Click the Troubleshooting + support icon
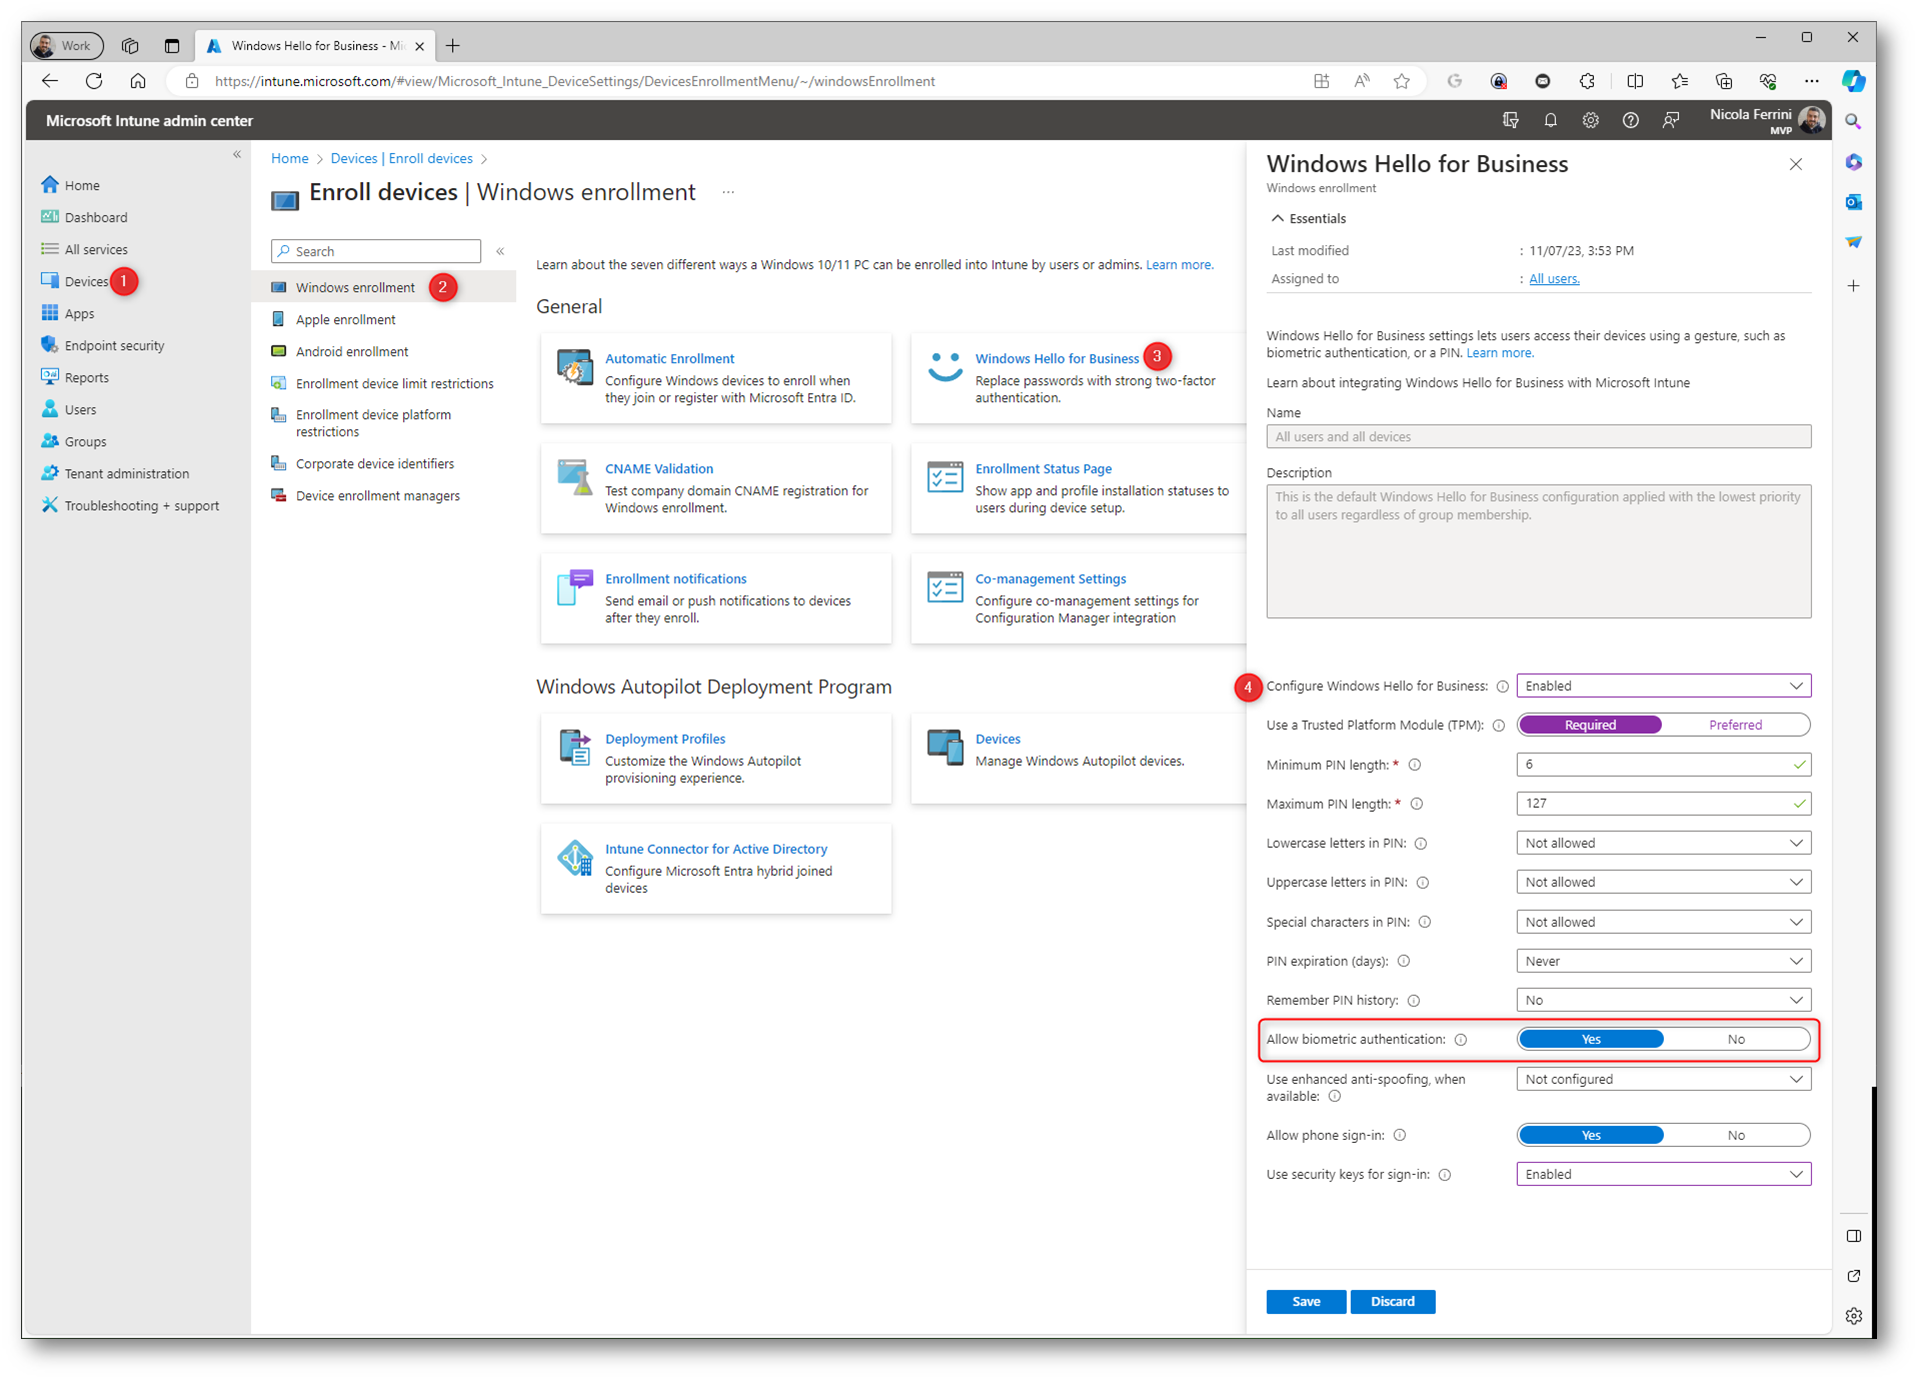Screen dimensions: 1919x1381 (x=49, y=505)
